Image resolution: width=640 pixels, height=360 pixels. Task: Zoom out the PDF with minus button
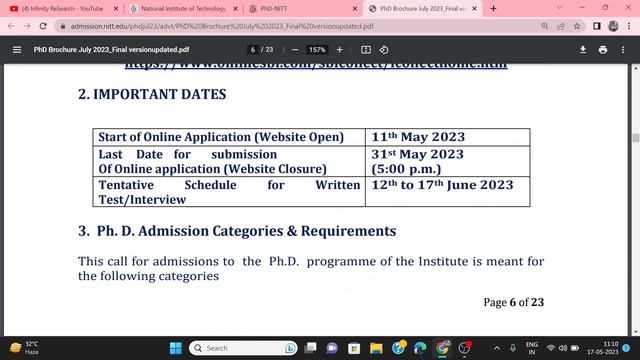point(295,50)
